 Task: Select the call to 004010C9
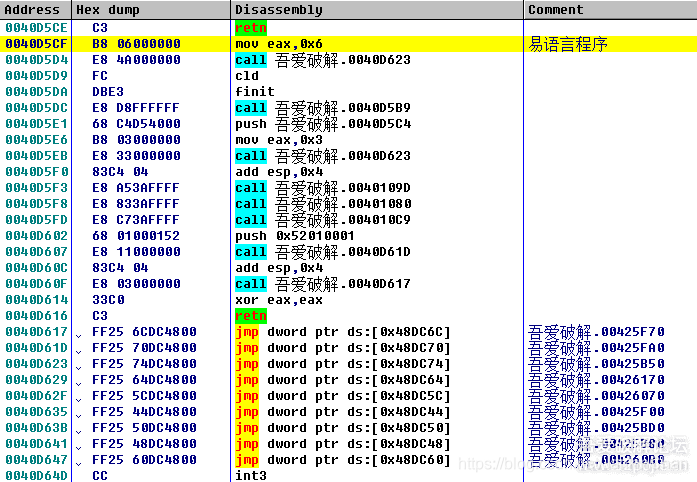323,220
